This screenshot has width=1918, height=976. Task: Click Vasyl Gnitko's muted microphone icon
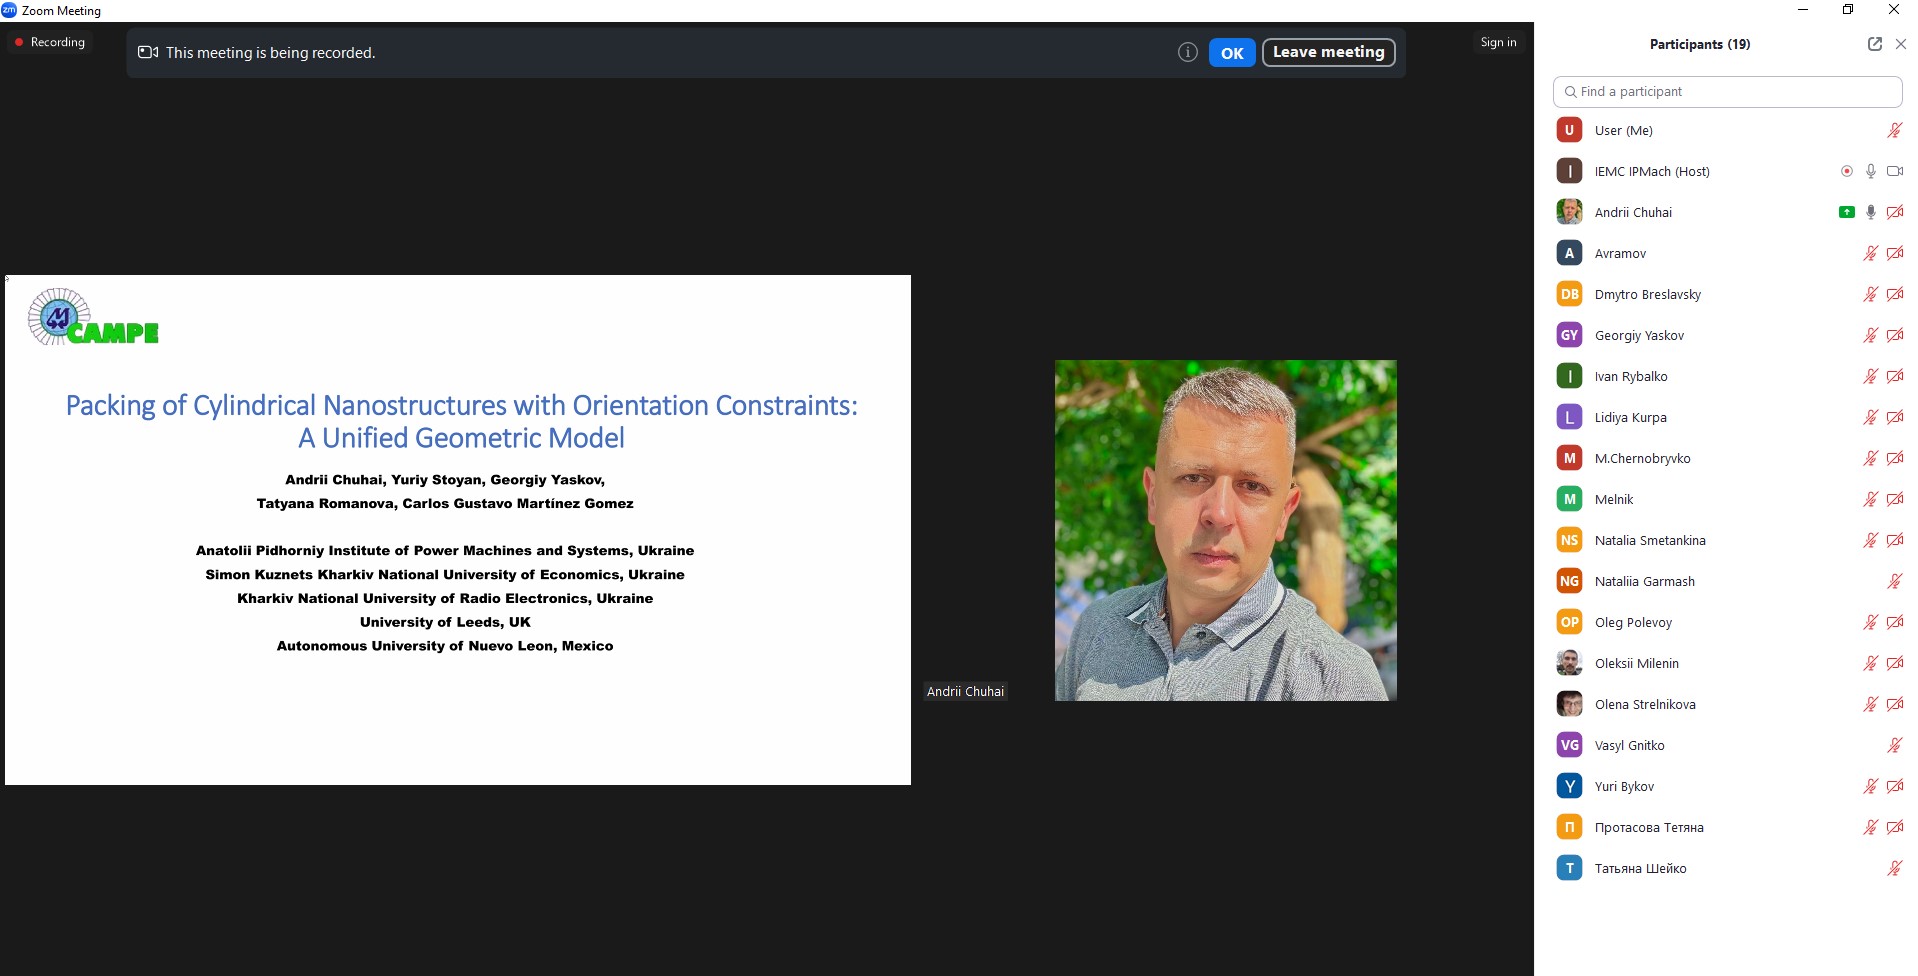[1894, 745]
